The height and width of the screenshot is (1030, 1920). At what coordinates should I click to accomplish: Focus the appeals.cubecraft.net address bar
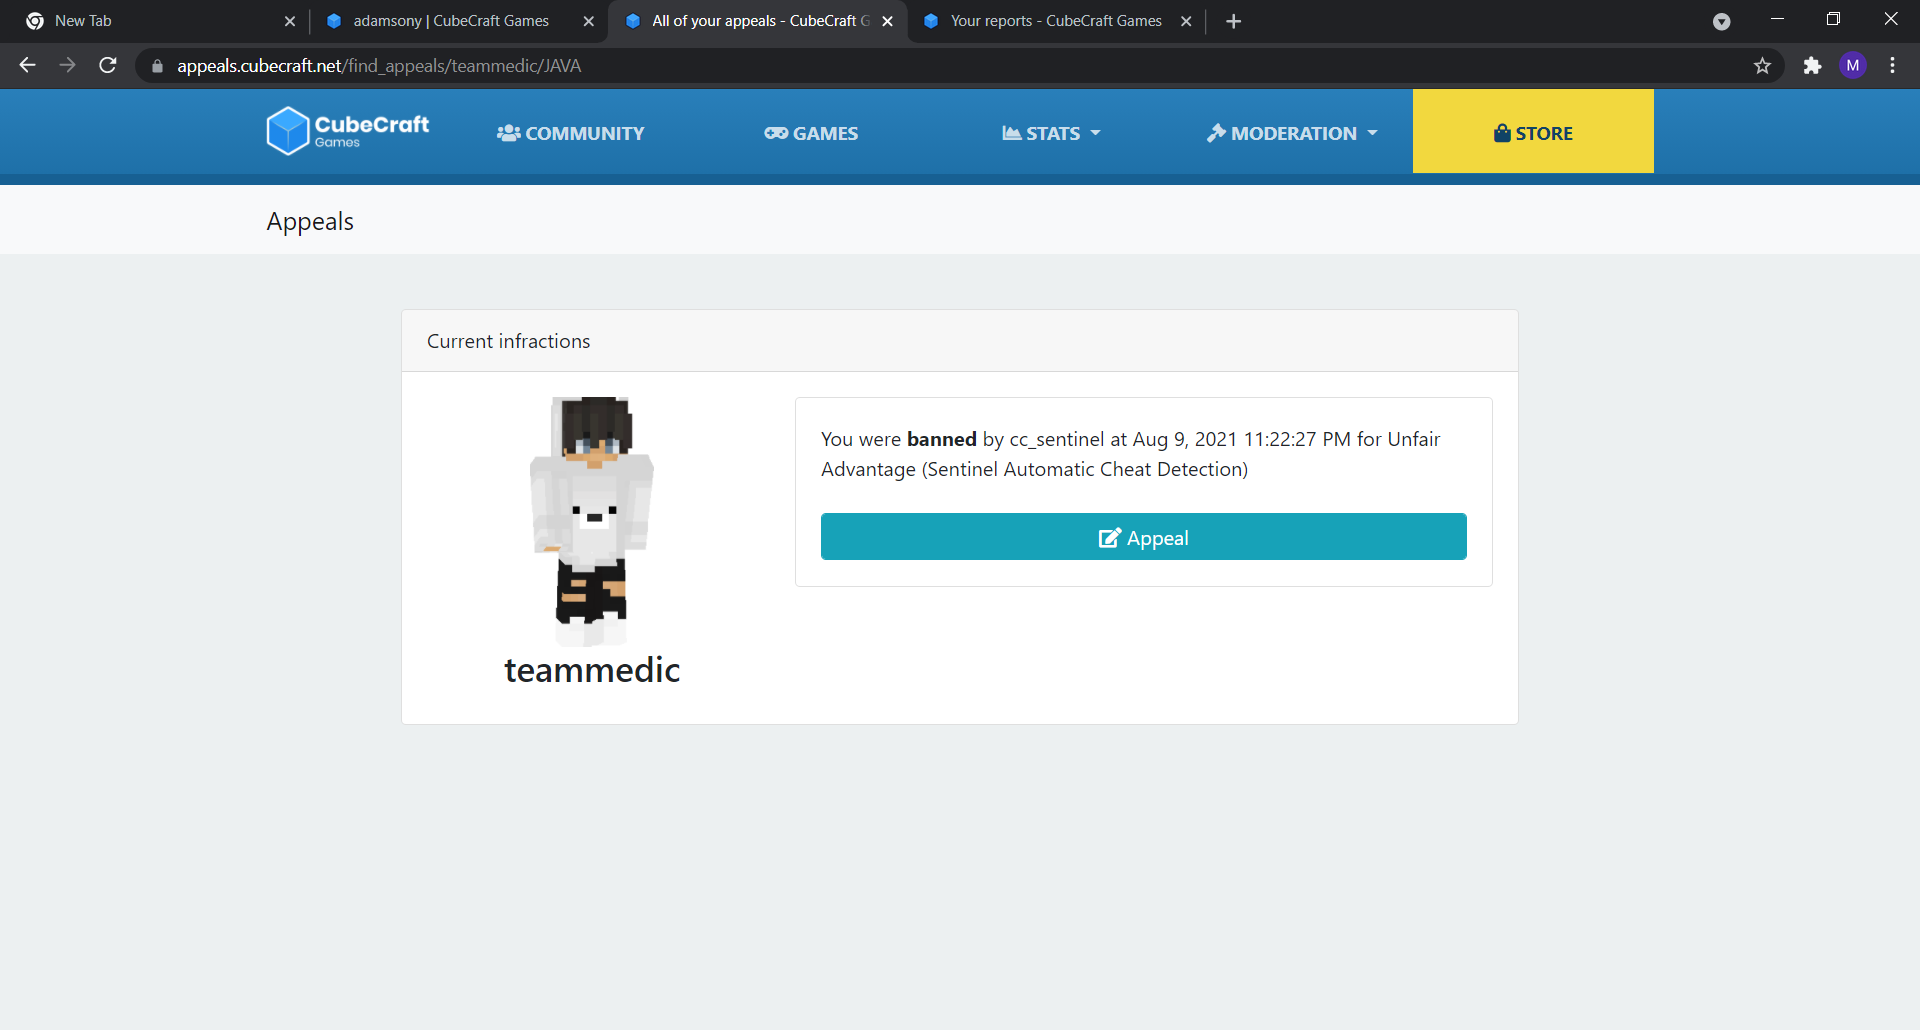[x=958, y=66]
